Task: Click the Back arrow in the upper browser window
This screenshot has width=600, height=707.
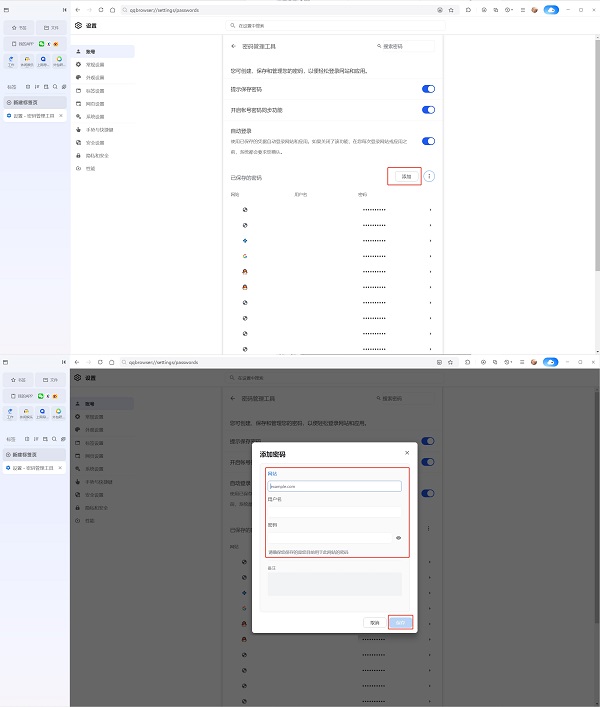Action: (78, 10)
